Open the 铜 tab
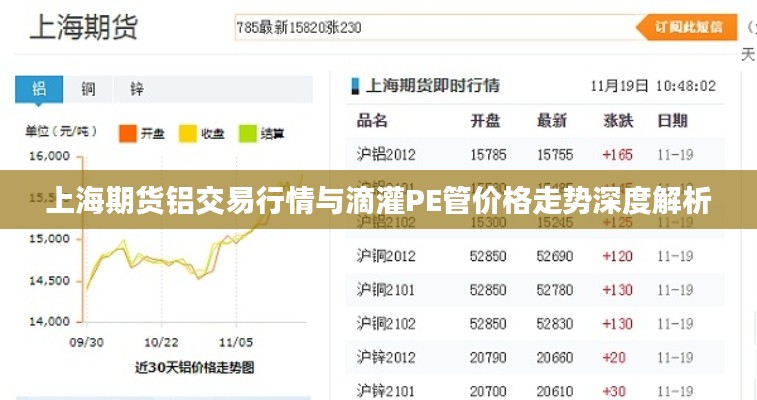The width and height of the screenshot is (757, 400). [88, 89]
